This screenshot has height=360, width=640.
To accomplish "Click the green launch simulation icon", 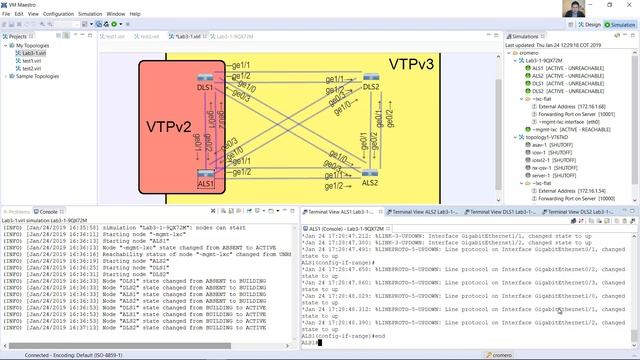I will click(x=114, y=24).
